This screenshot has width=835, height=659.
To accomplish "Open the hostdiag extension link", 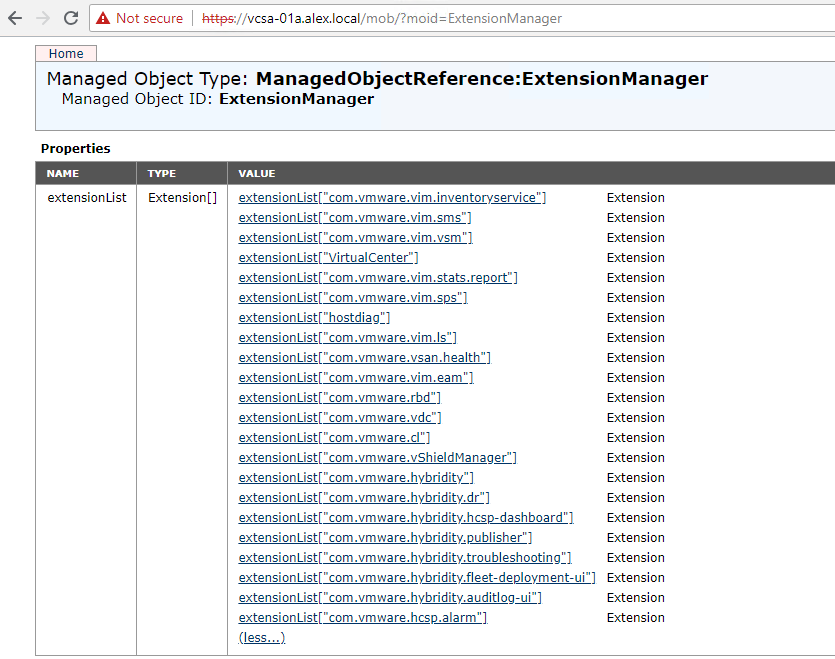I will (314, 317).
